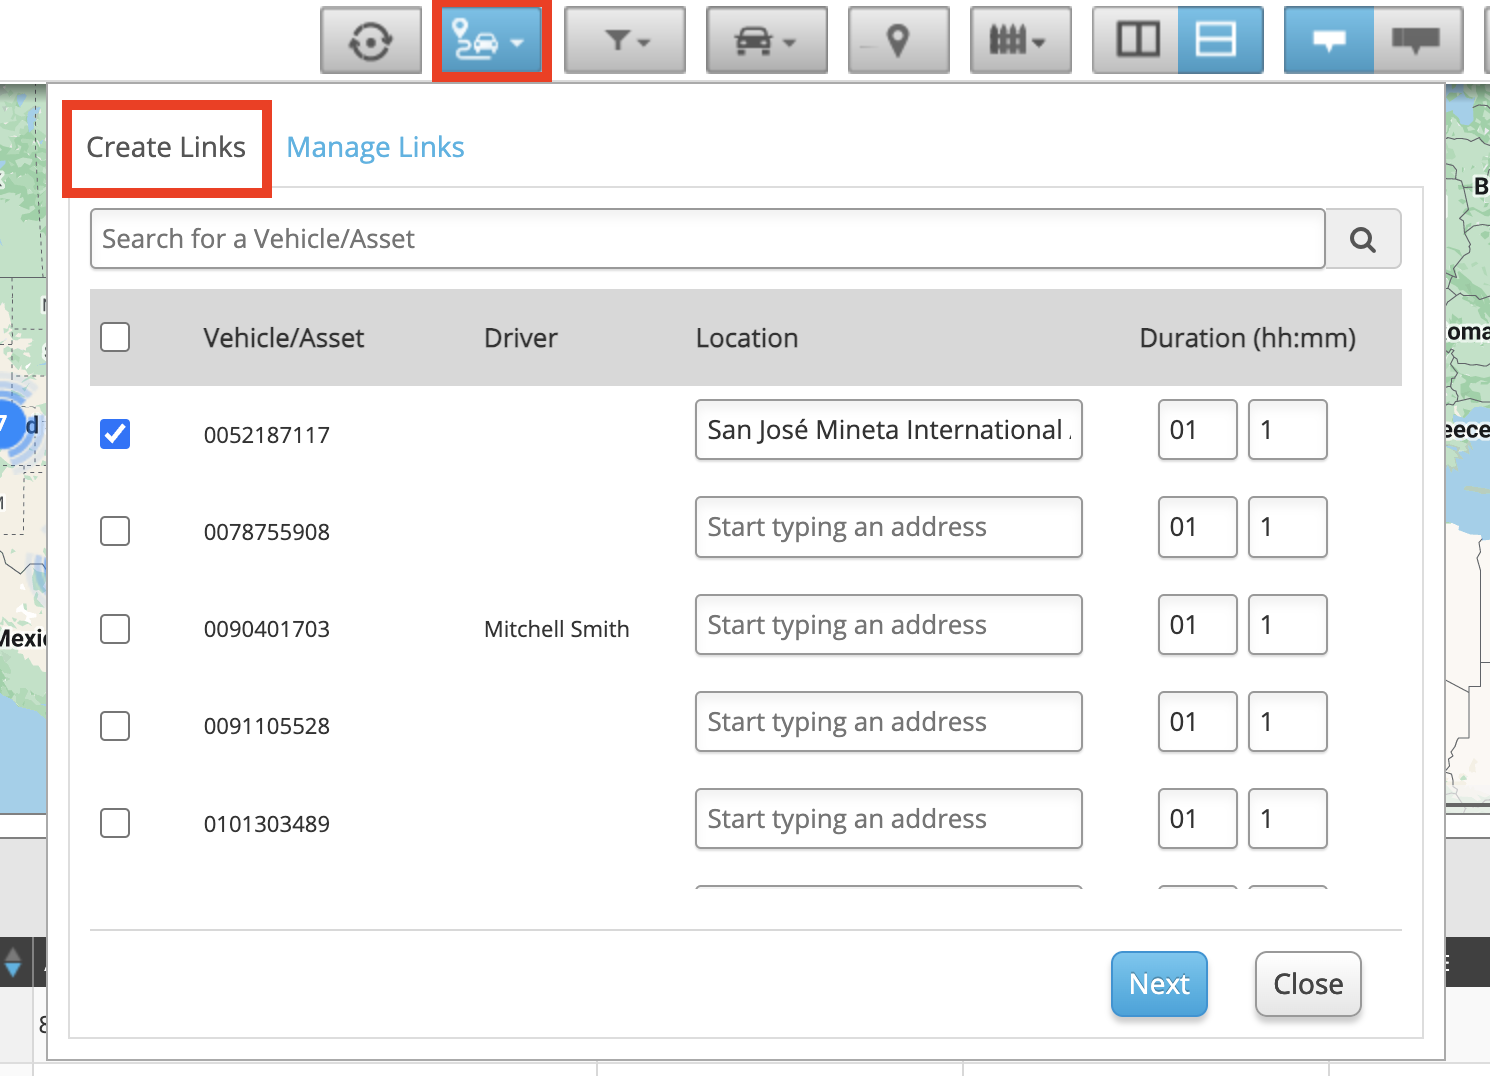Click minutes field for vehicle 0052187117
1490x1076 pixels.
(x=1288, y=430)
